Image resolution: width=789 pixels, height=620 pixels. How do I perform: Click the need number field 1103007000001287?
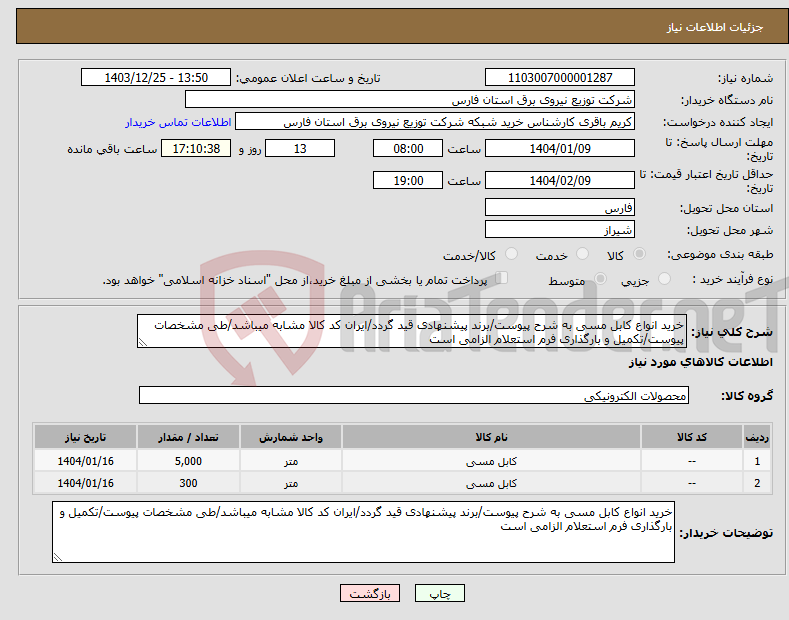tap(560, 78)
